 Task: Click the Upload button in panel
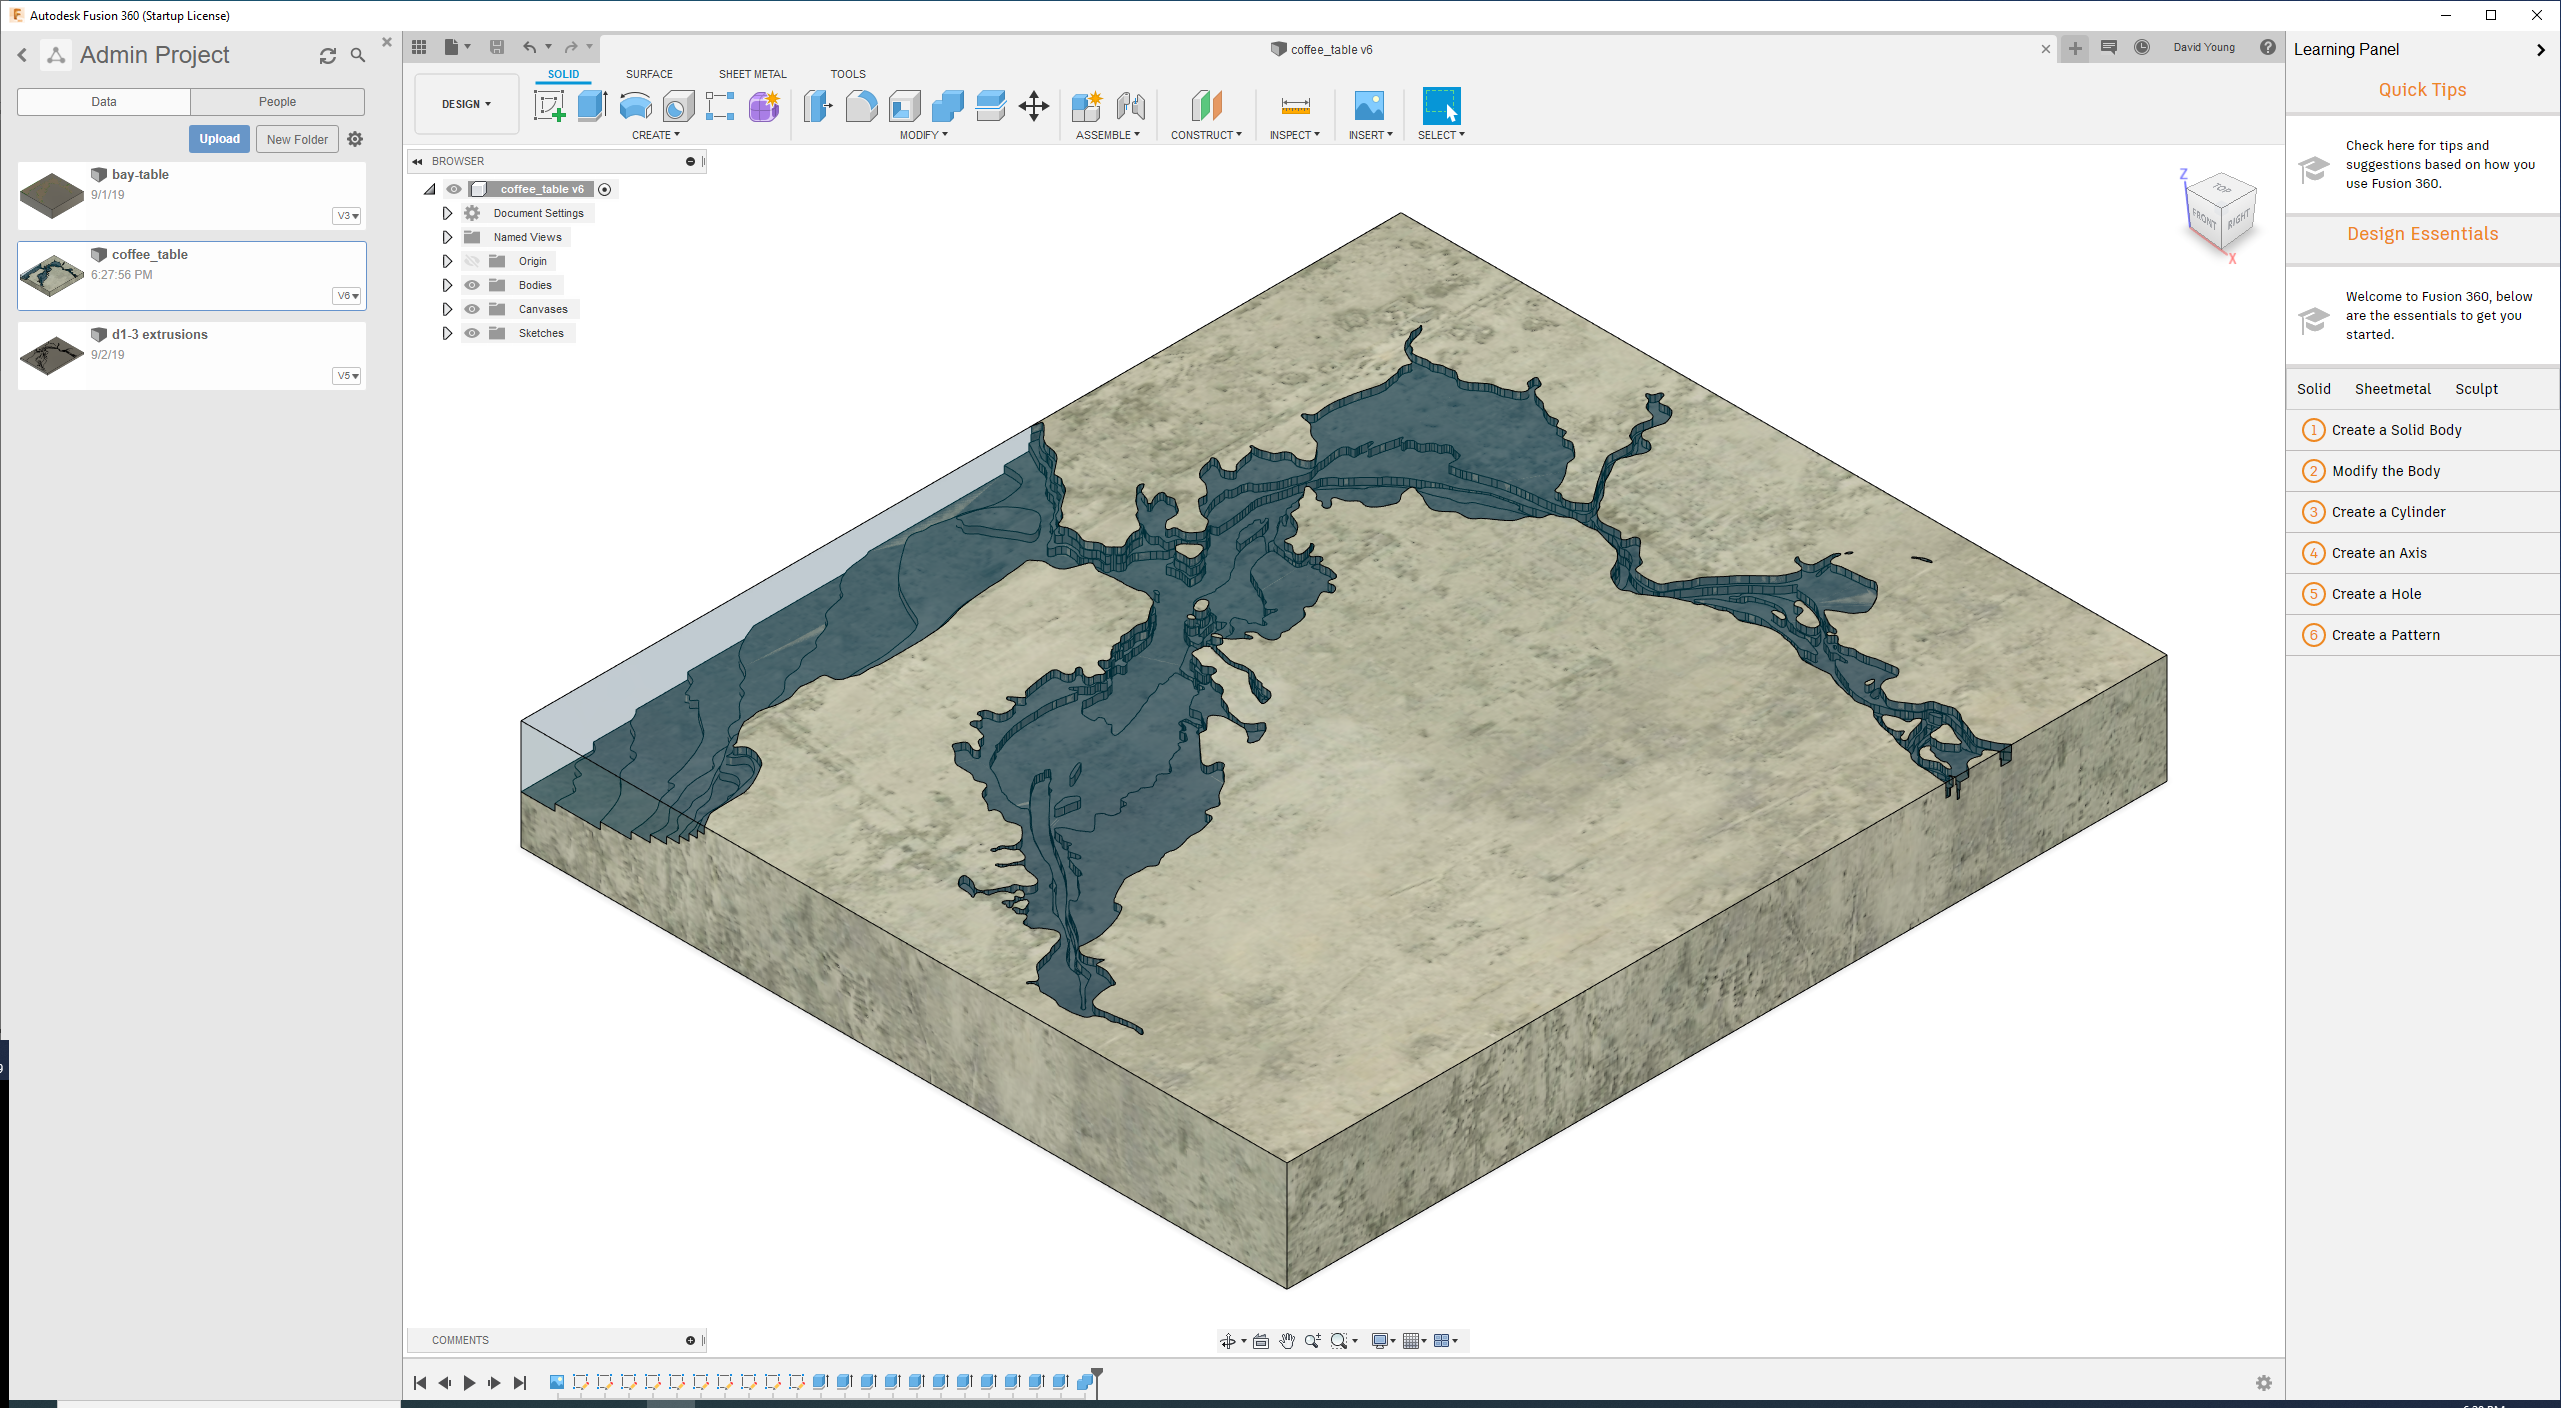(217, 137)
